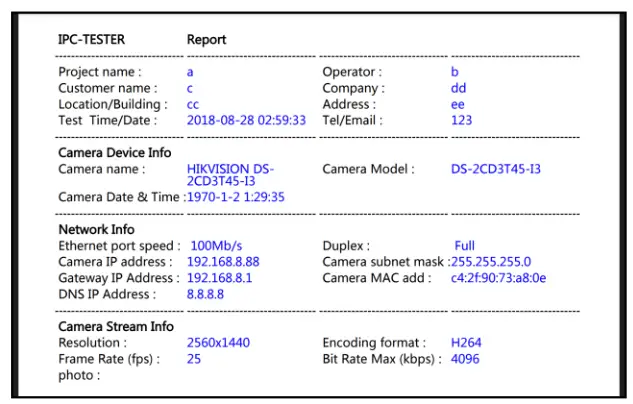633x404 pixels.
Task: Click the Company value 'dd'
Action: pyautogui.click(x=458, y=88)
